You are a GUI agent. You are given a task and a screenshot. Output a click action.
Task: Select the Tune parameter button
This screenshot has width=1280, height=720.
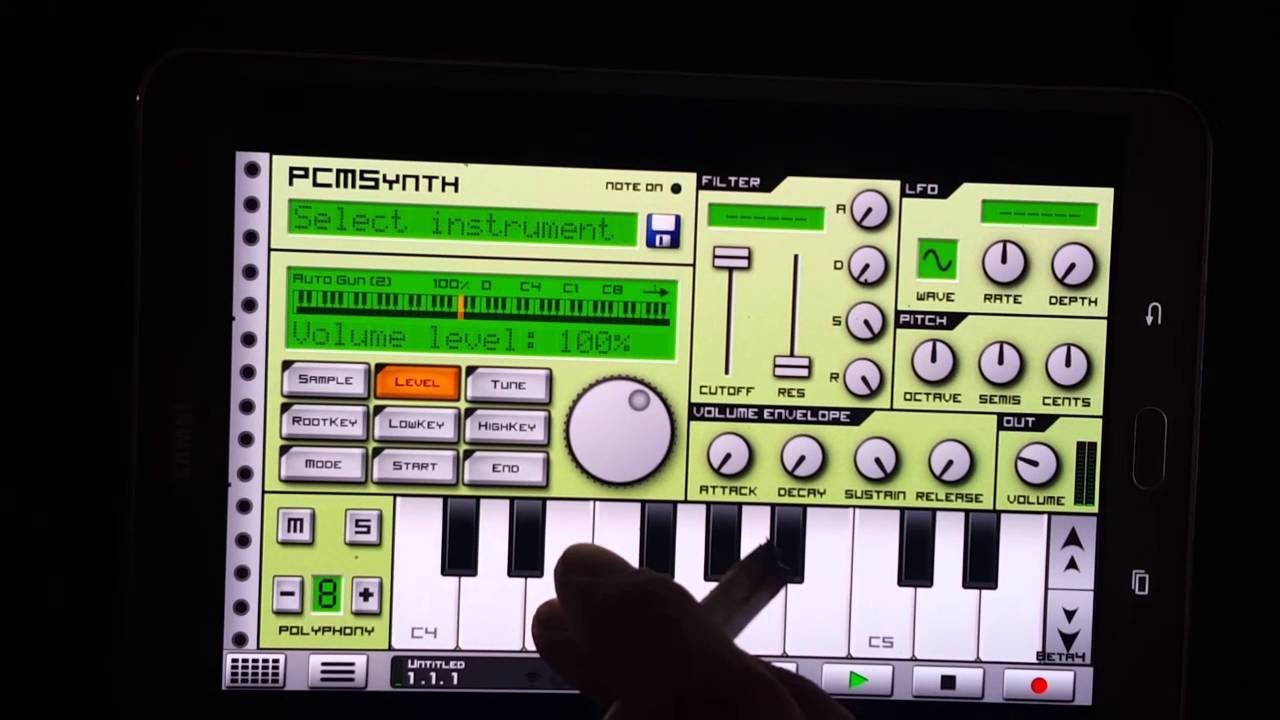click(508, 385)
